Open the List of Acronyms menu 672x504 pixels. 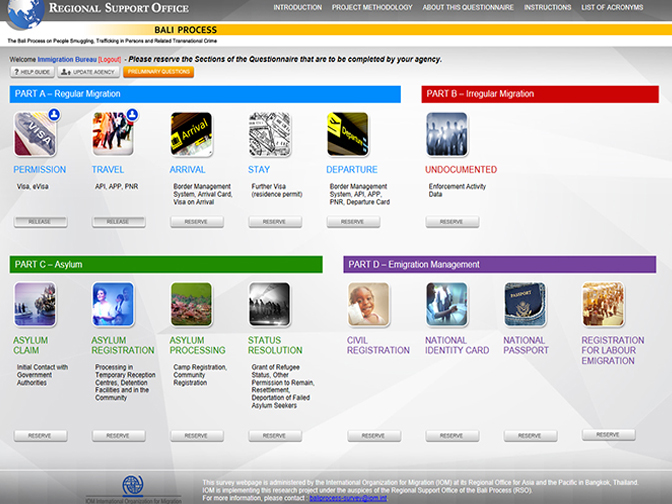612,7
